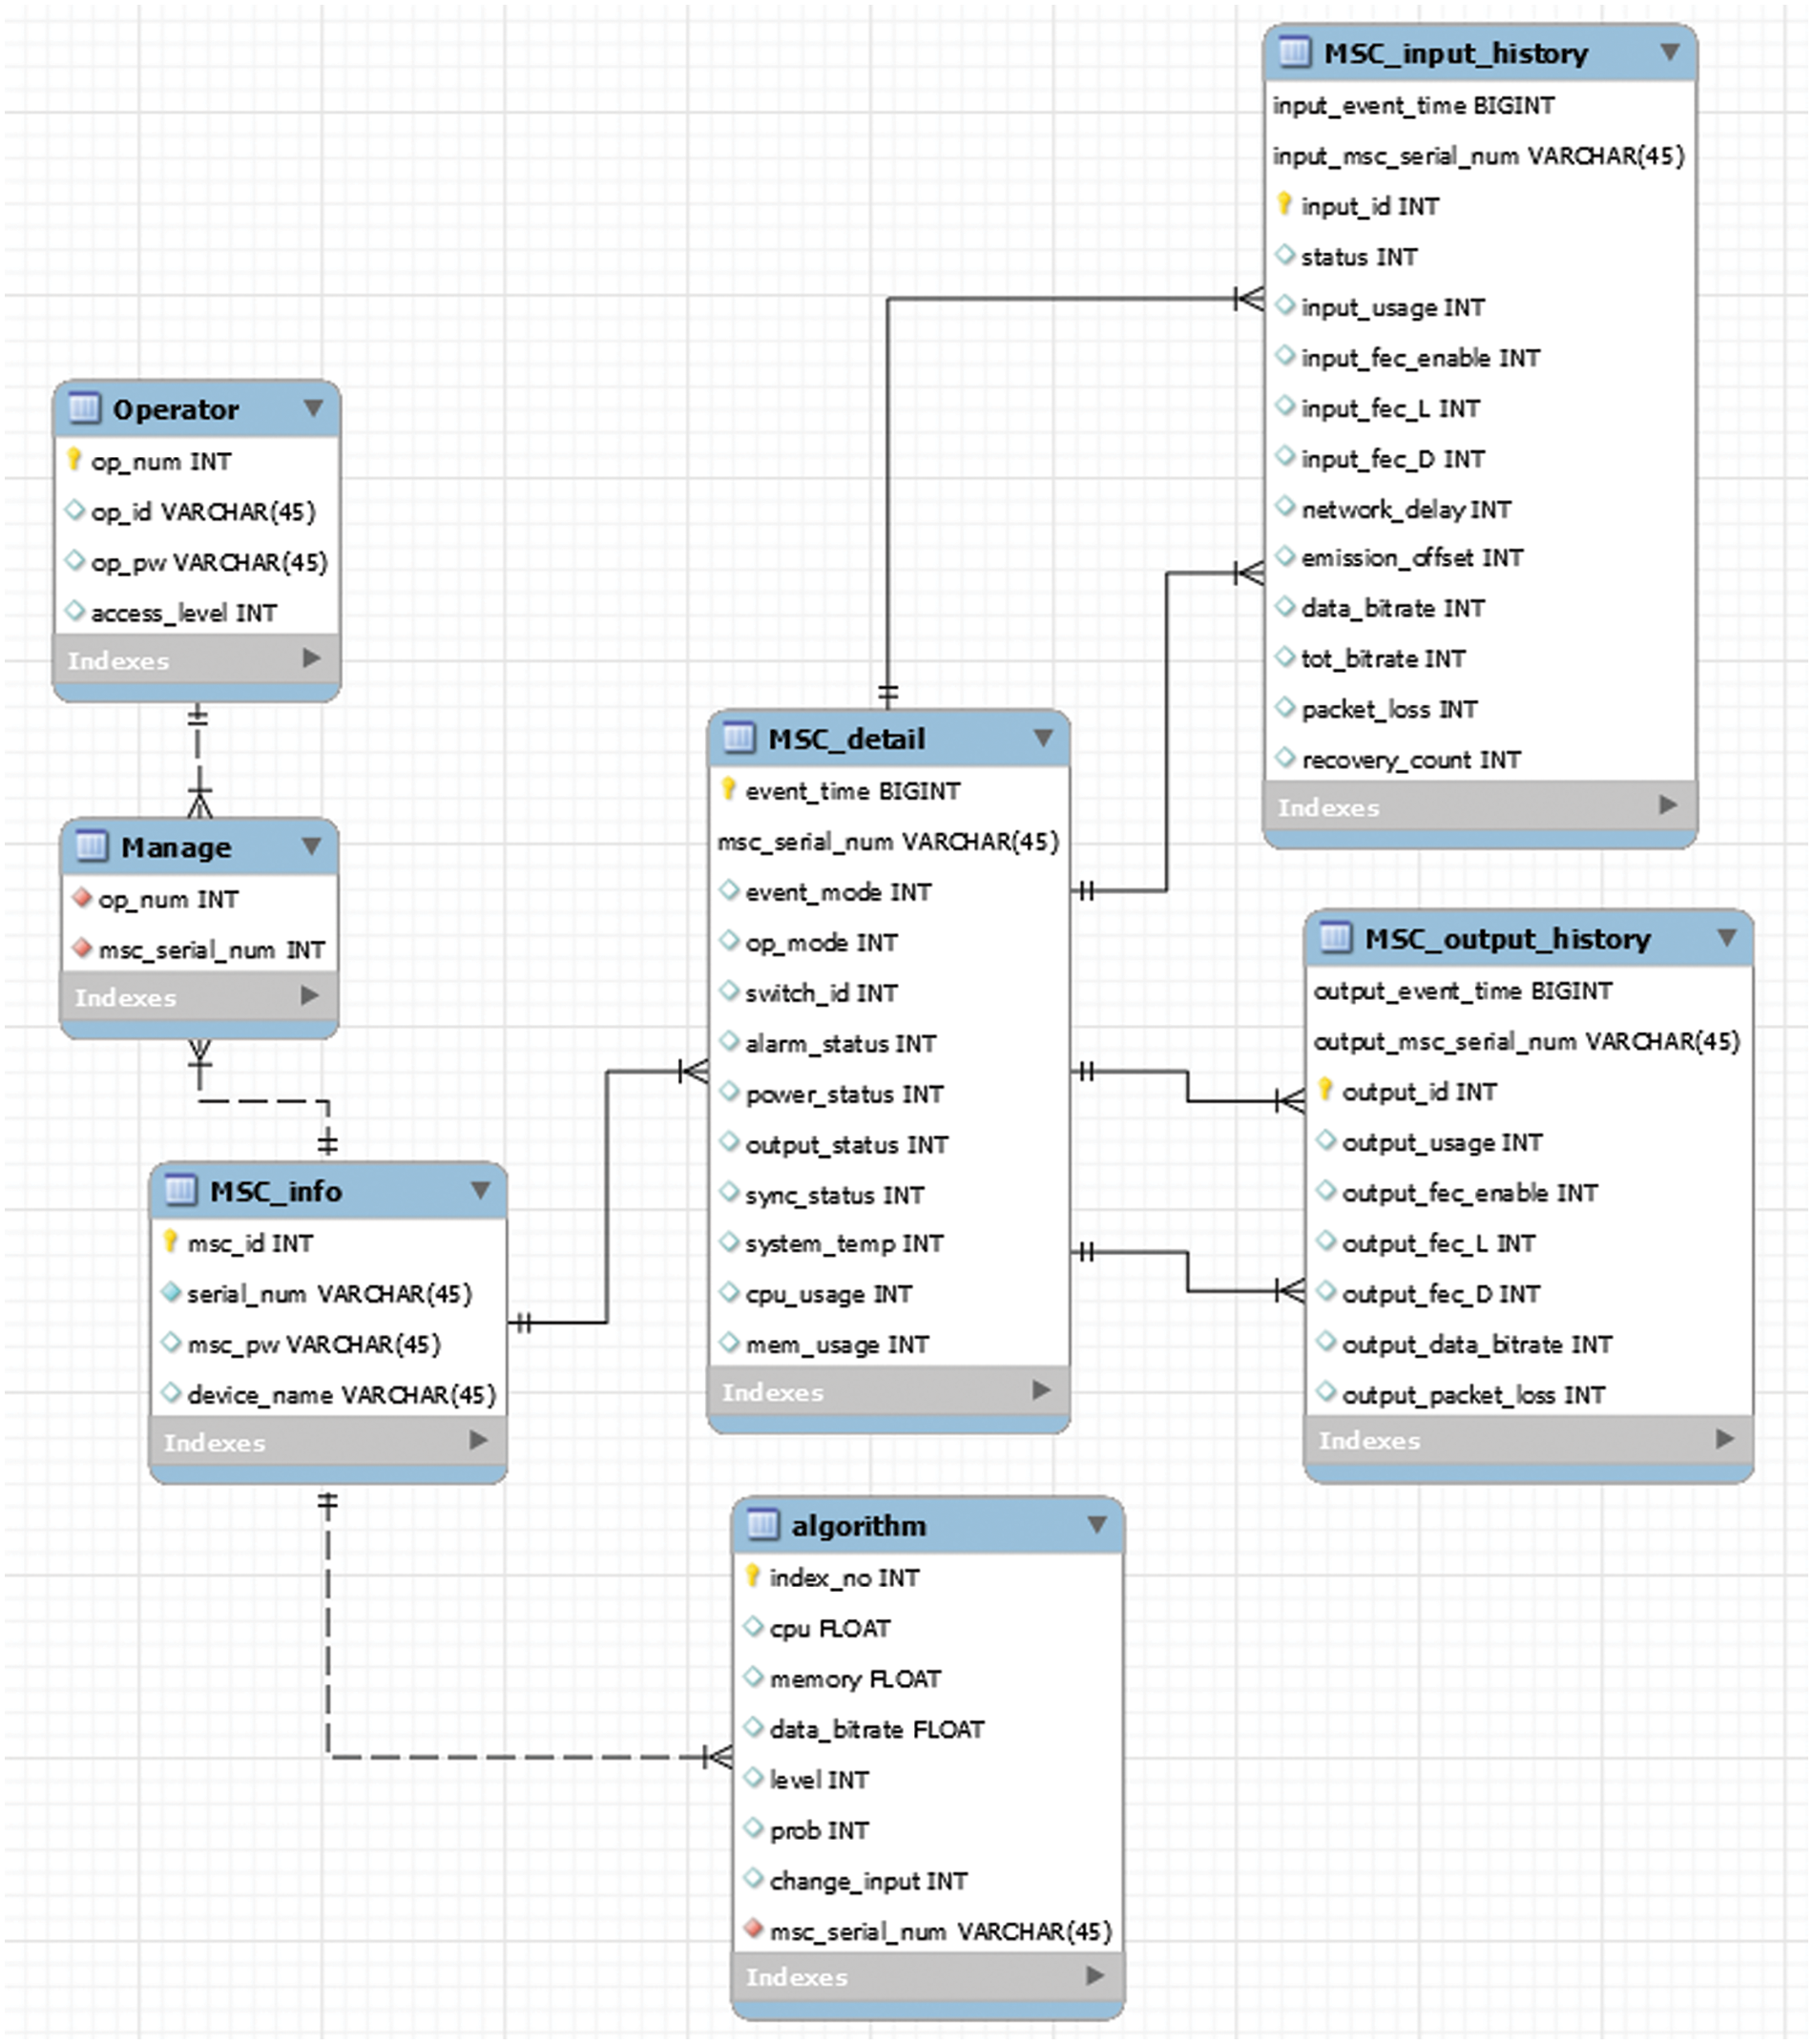Viewport: 1813px width, 2044px height.
Task: Collapse the Manage table via header arrow
Action: click(311, 846)
